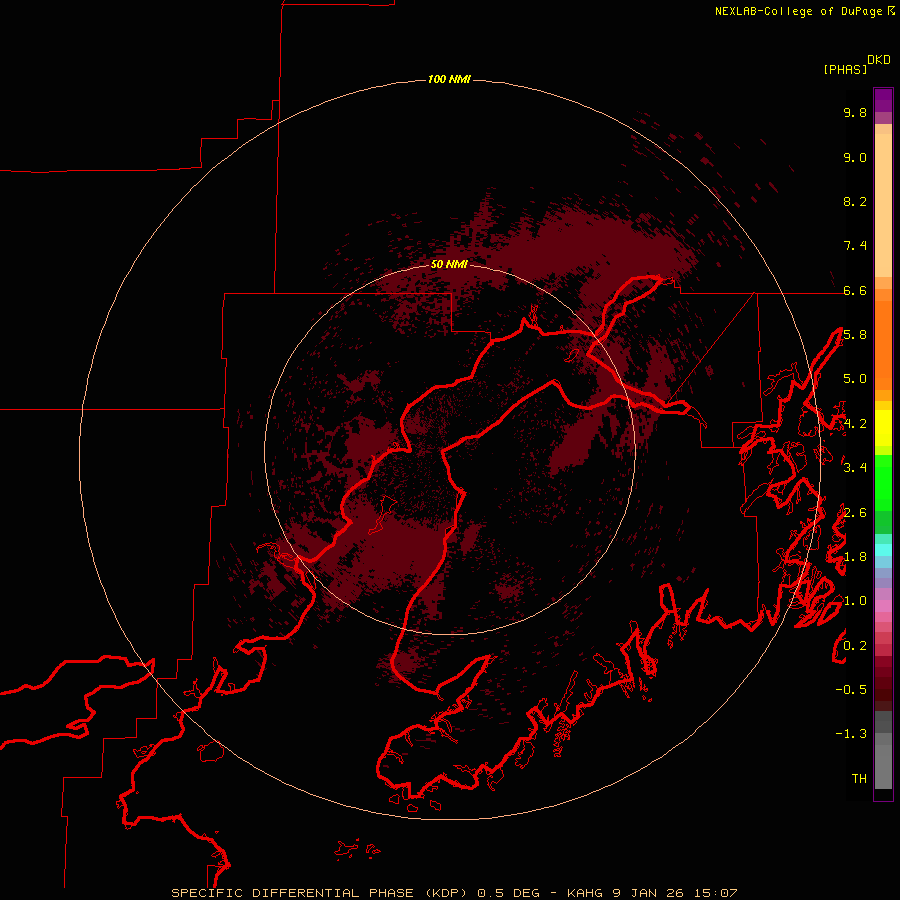Click the 7.4 scale label
900x900 pixels.
pyautogui.click(x=855, y=246)
